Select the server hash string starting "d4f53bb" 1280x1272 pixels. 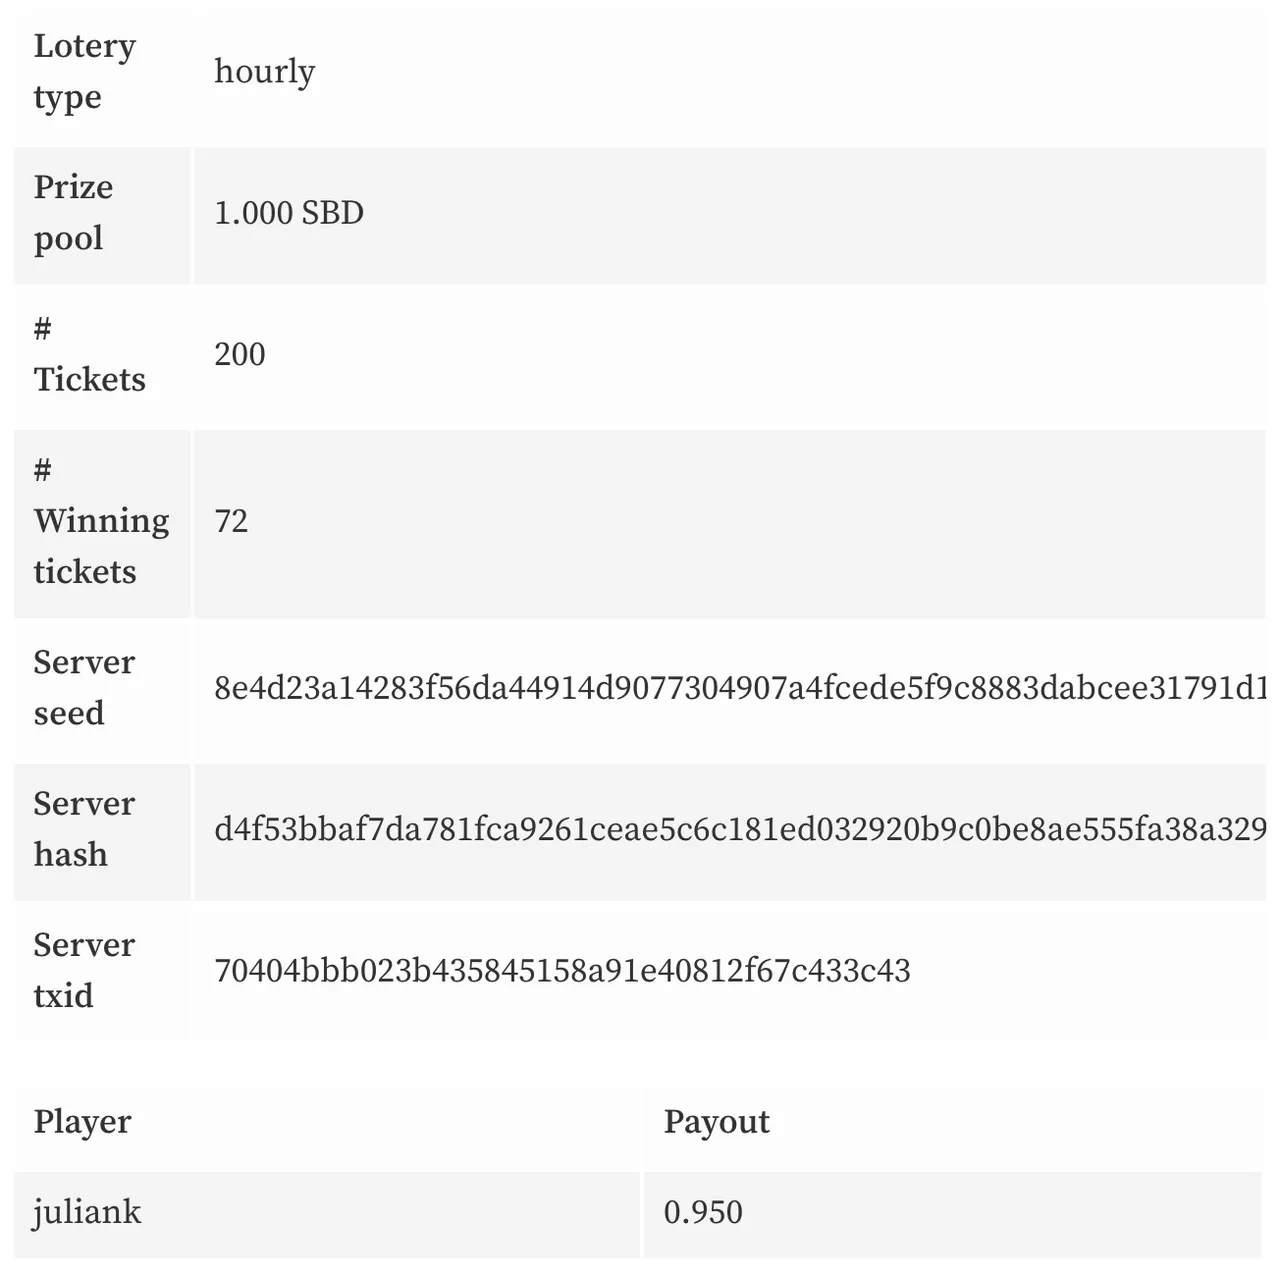tap(738, 829)
